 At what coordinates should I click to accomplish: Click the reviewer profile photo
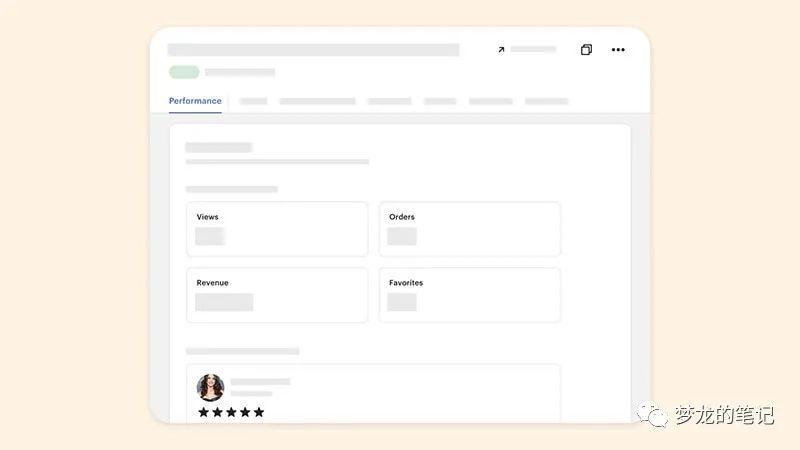point(210,387)
